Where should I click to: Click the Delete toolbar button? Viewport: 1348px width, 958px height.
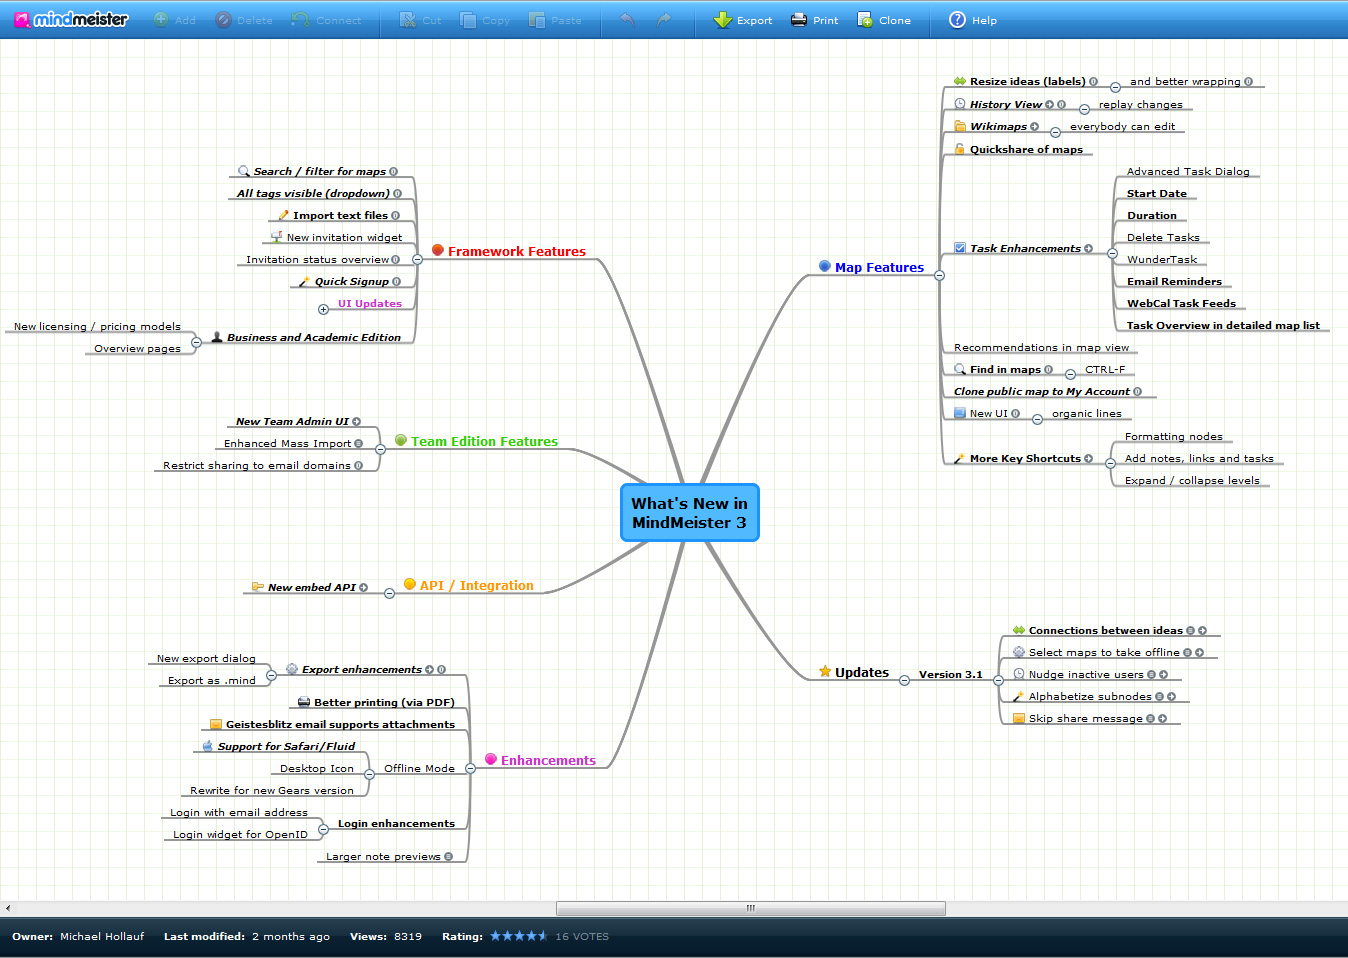(243, 20)
